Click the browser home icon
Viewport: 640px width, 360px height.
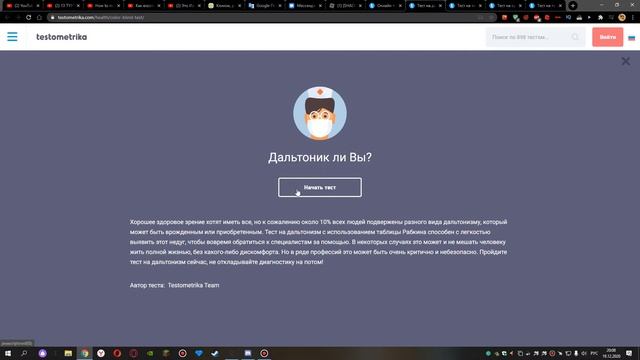click(x=39, y=18)
